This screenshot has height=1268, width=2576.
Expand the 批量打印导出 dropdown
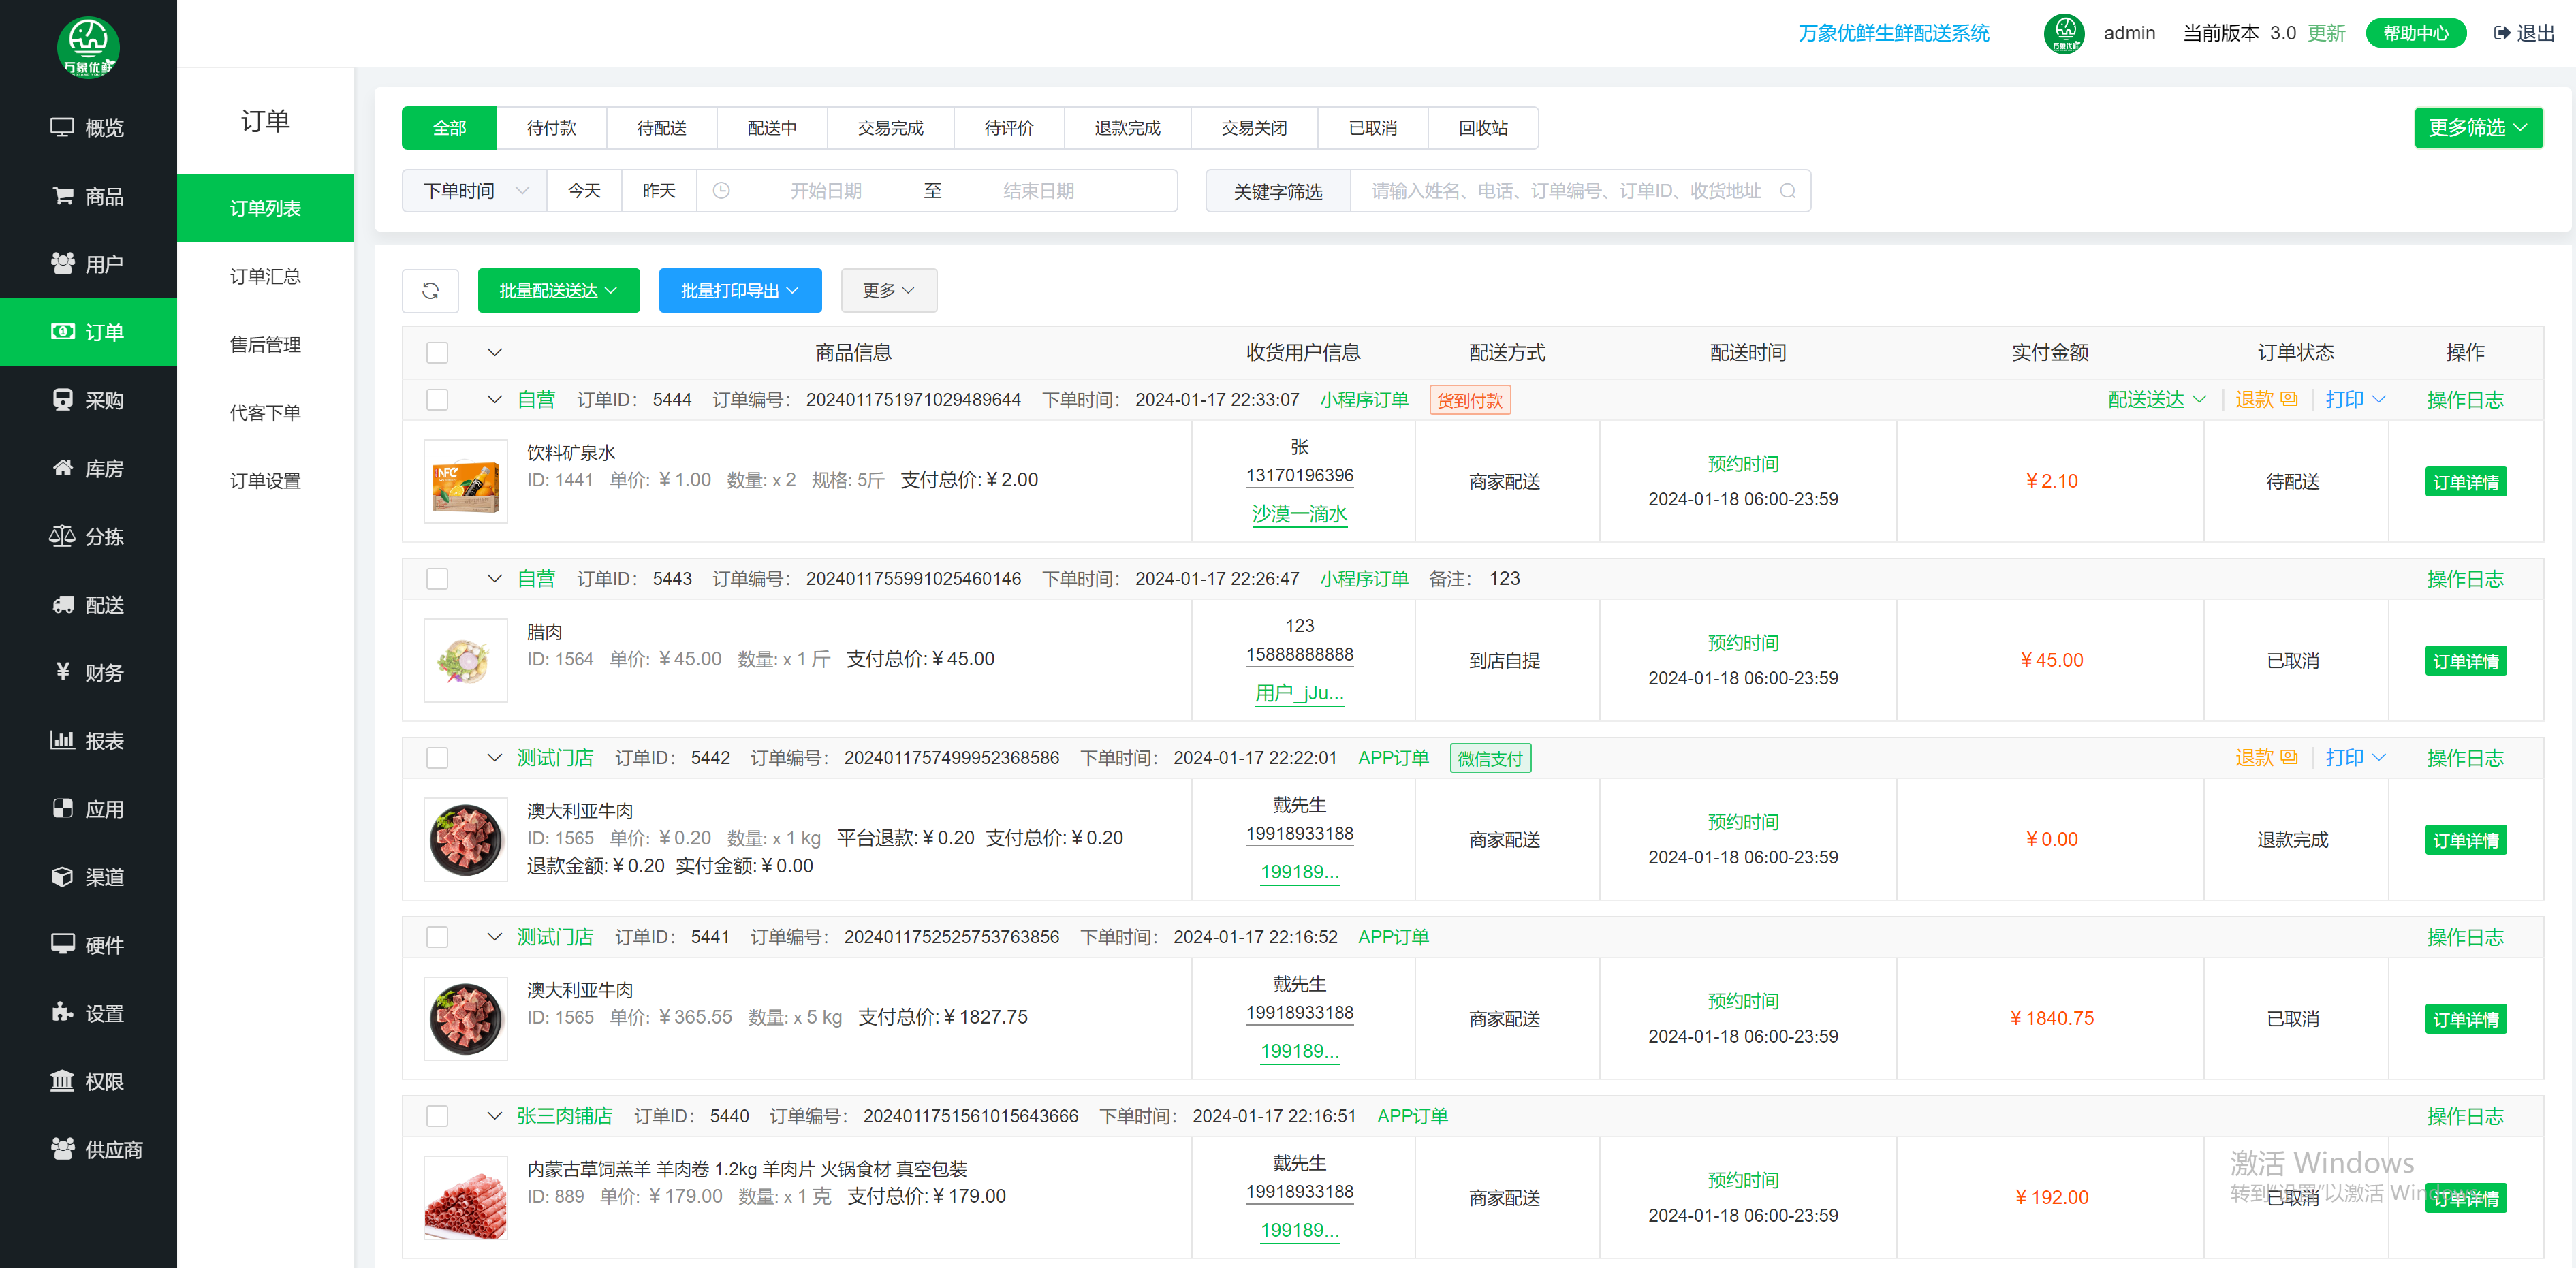coord(739,290)
